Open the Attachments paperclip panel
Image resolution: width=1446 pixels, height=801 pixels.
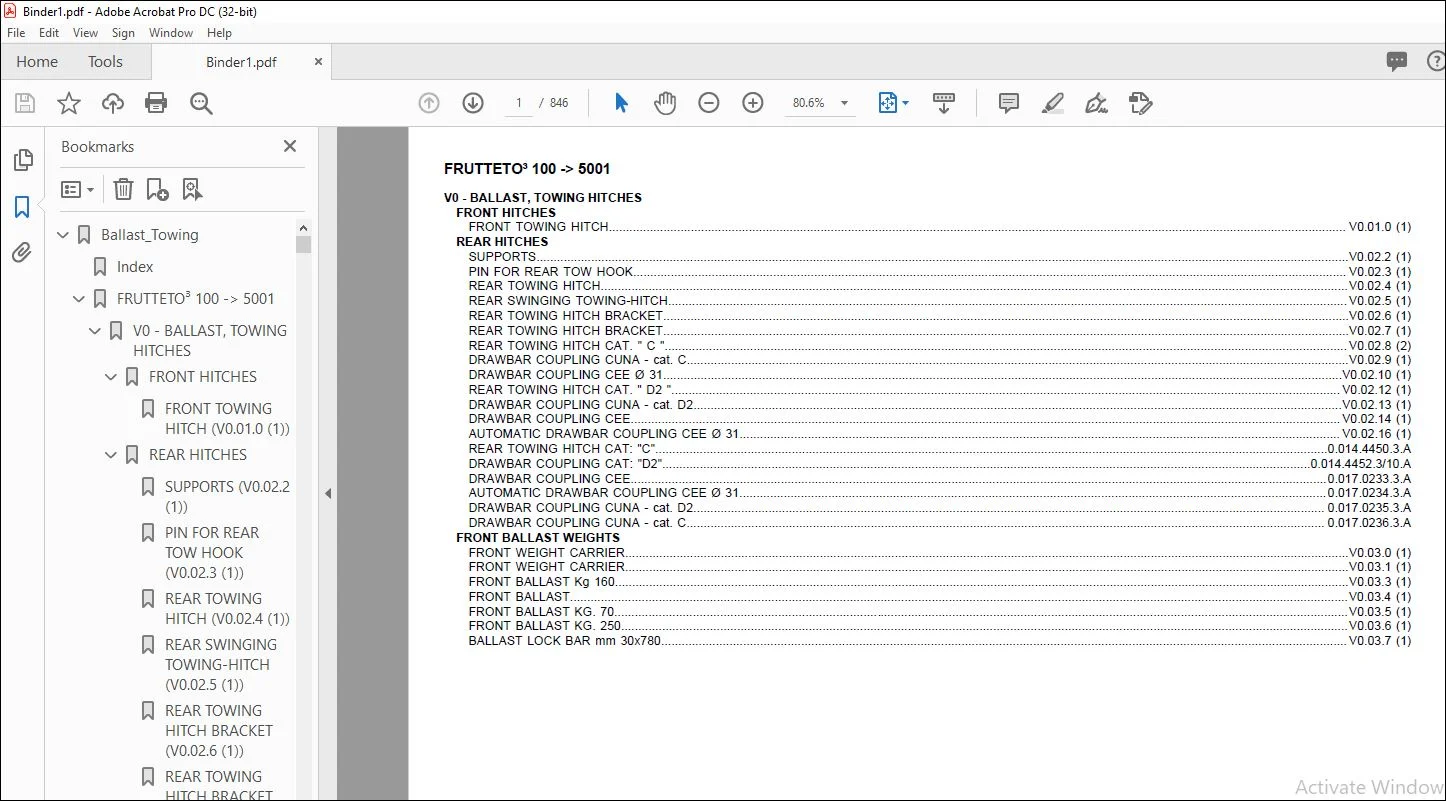point(22,253)
